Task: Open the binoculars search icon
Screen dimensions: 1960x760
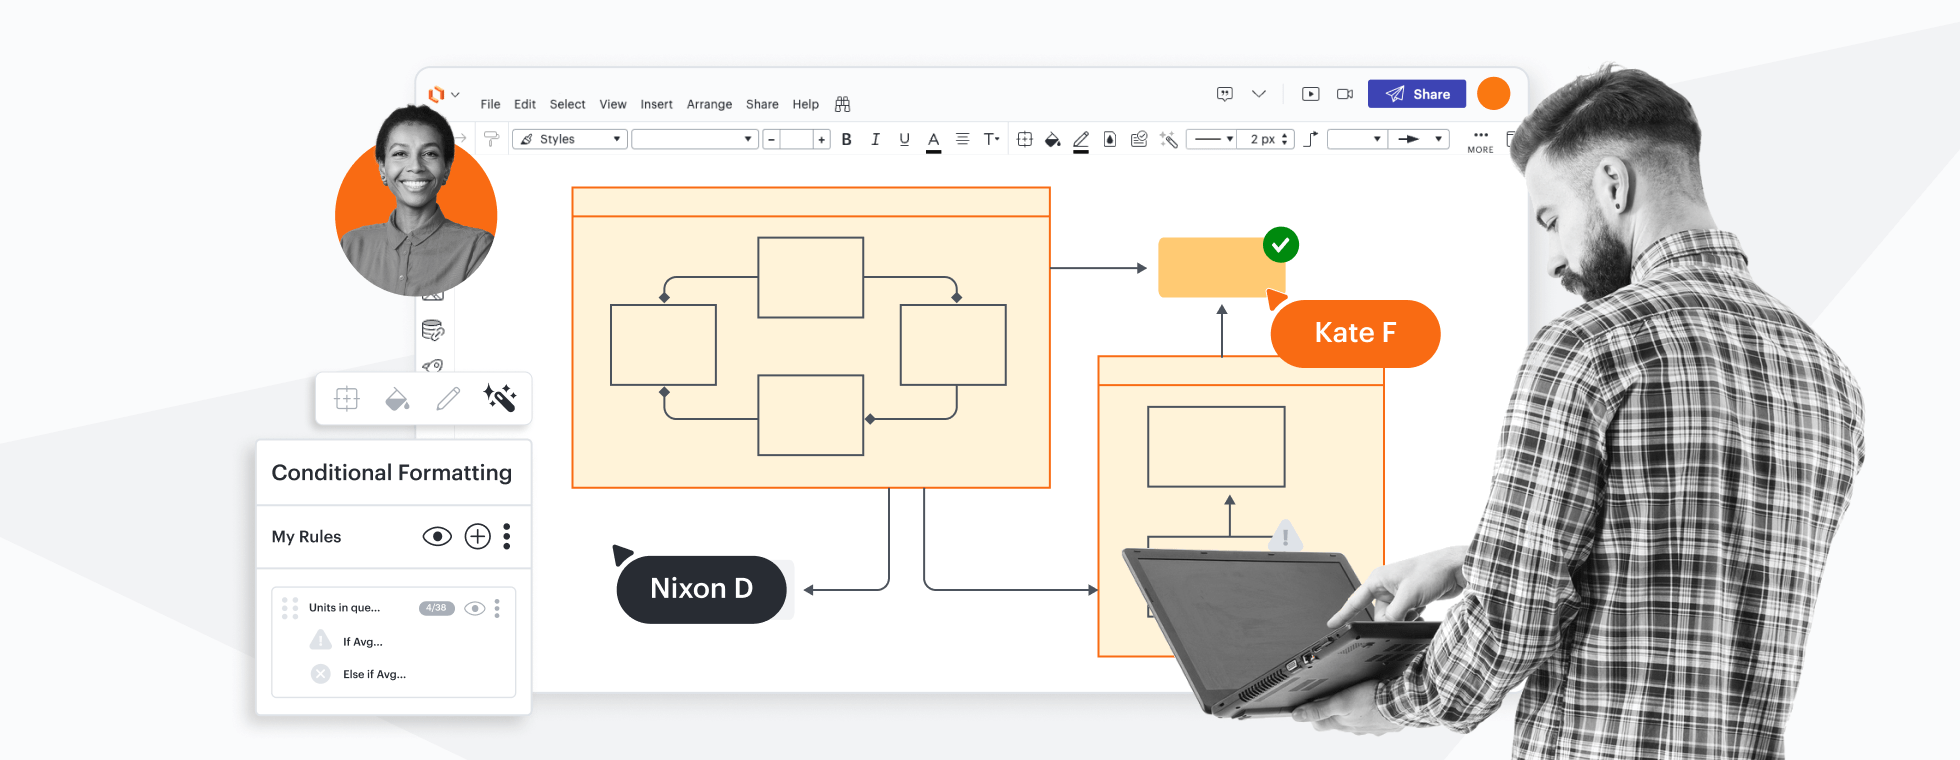Action: (842, 104)
